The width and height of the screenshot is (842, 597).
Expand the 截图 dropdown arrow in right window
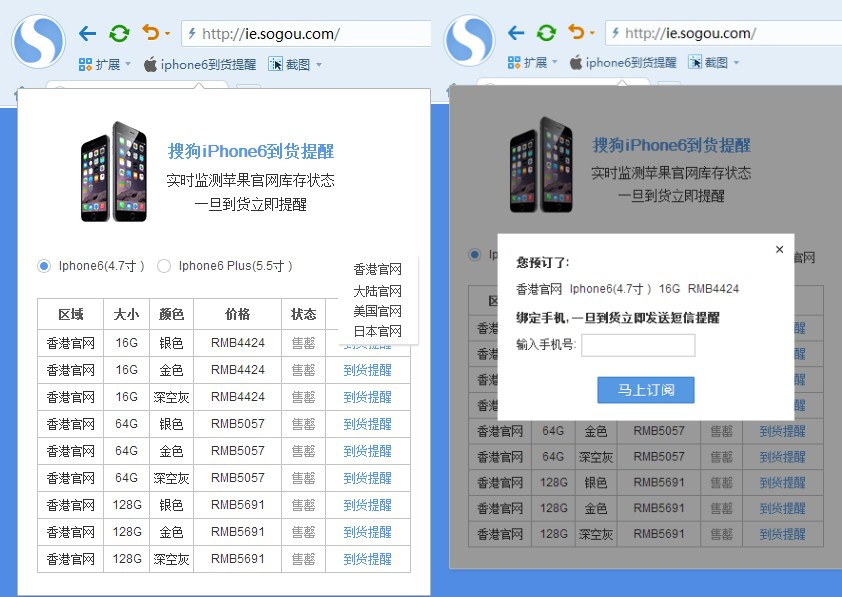(736, 63)
